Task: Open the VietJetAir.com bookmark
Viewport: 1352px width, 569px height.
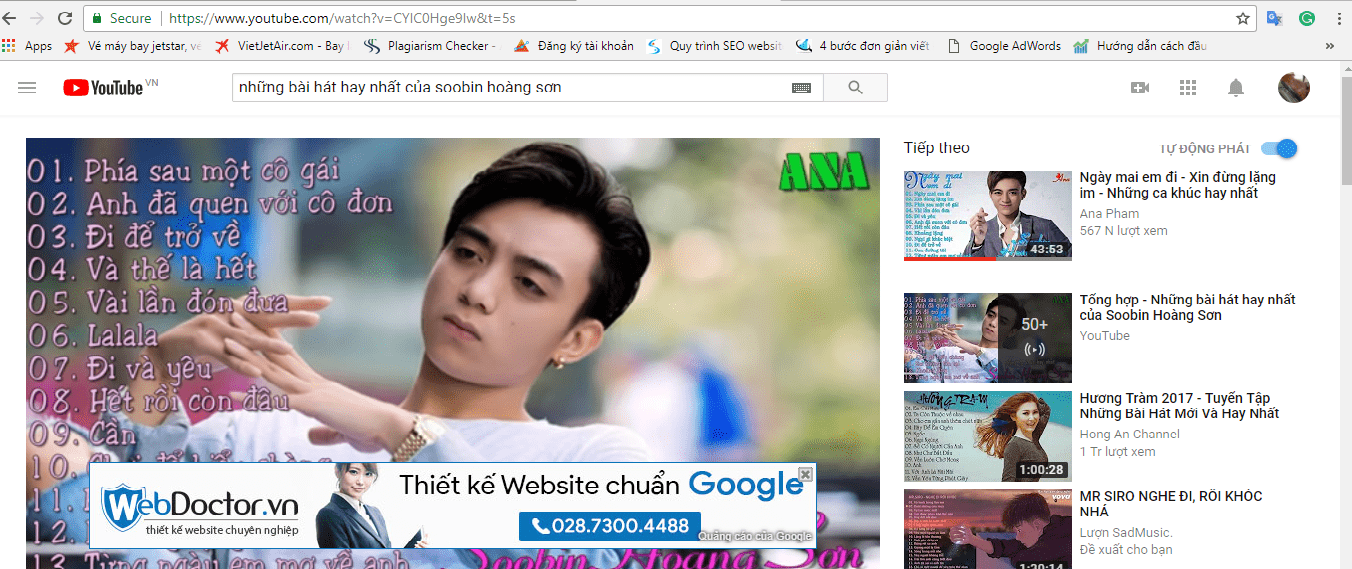Action: 281,46
